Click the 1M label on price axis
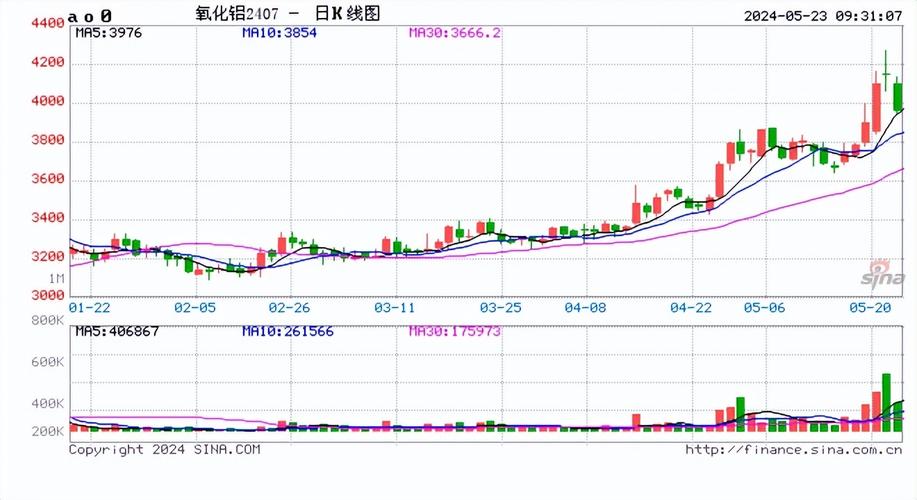 click(x=57, y=279)
